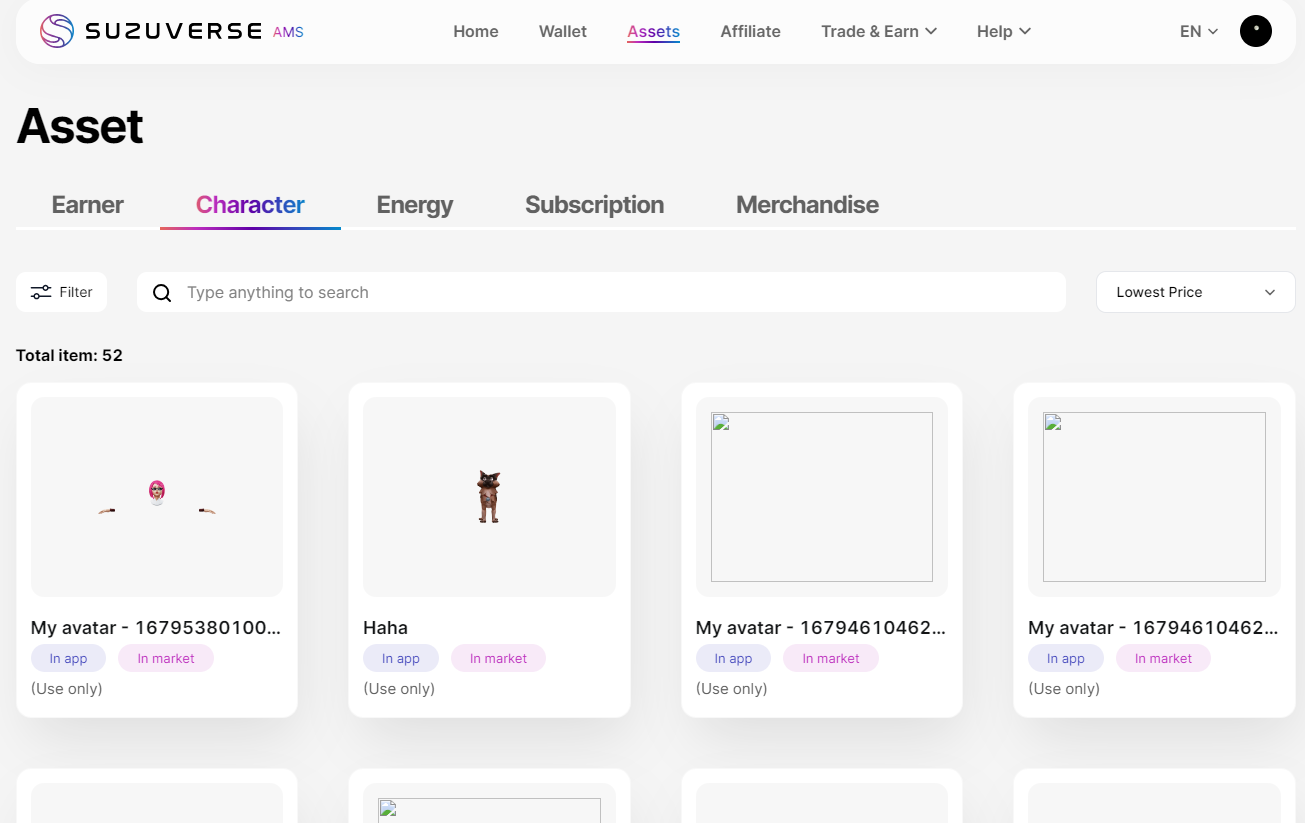
Task: Go to the Affiliate section
Action: pyautogui.click(x=750, y=31)
